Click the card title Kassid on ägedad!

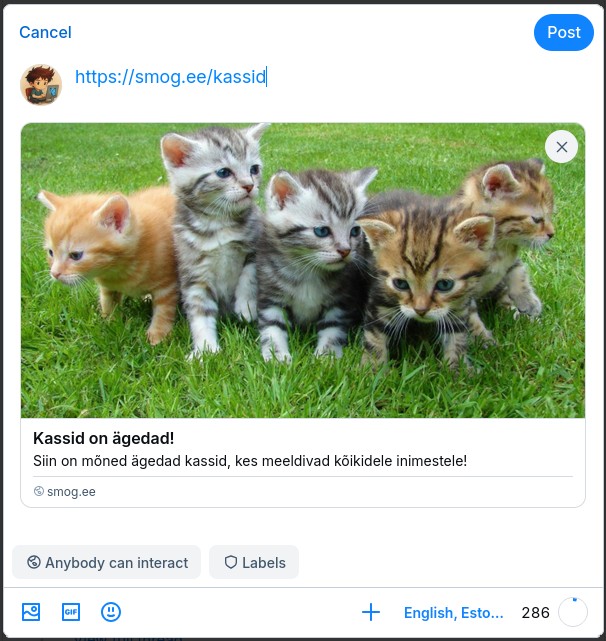pyautogui.click(x=104, y=438)
